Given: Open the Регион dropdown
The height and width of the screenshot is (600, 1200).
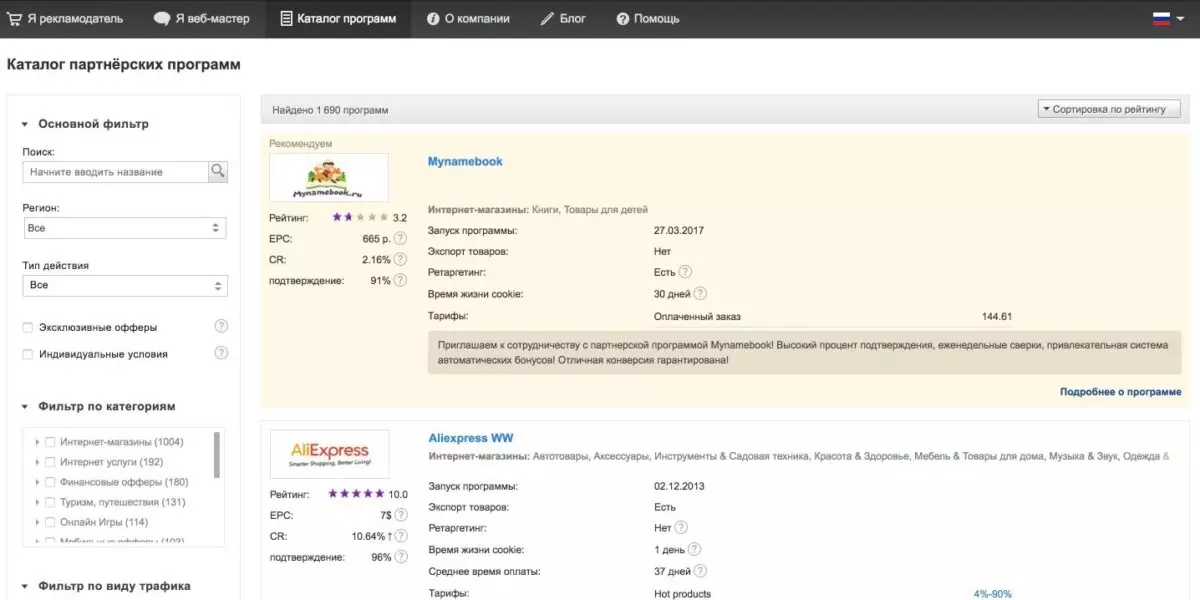Looking at the screenshot, I should tap(124, 228).
